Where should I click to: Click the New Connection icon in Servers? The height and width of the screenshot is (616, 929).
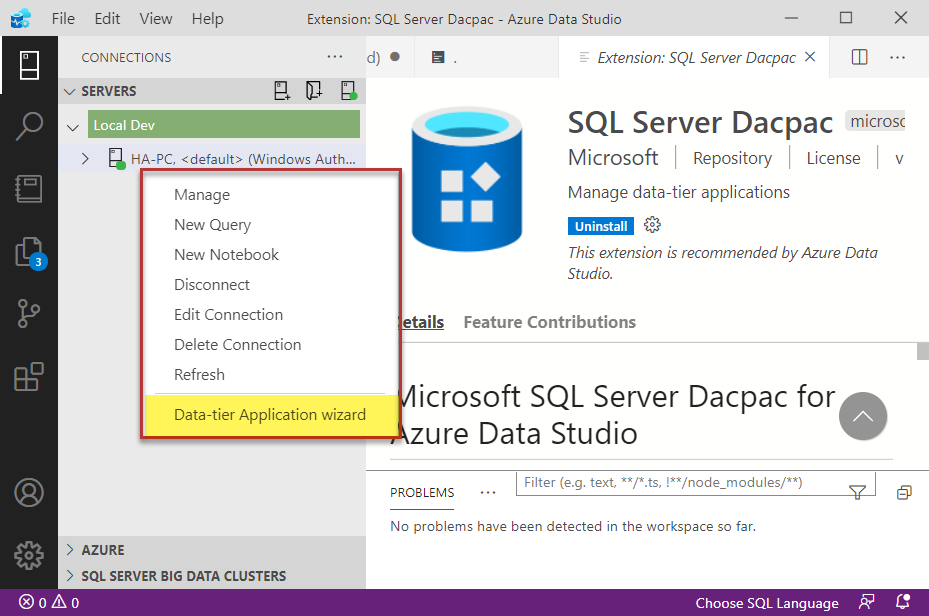[282, 91]
